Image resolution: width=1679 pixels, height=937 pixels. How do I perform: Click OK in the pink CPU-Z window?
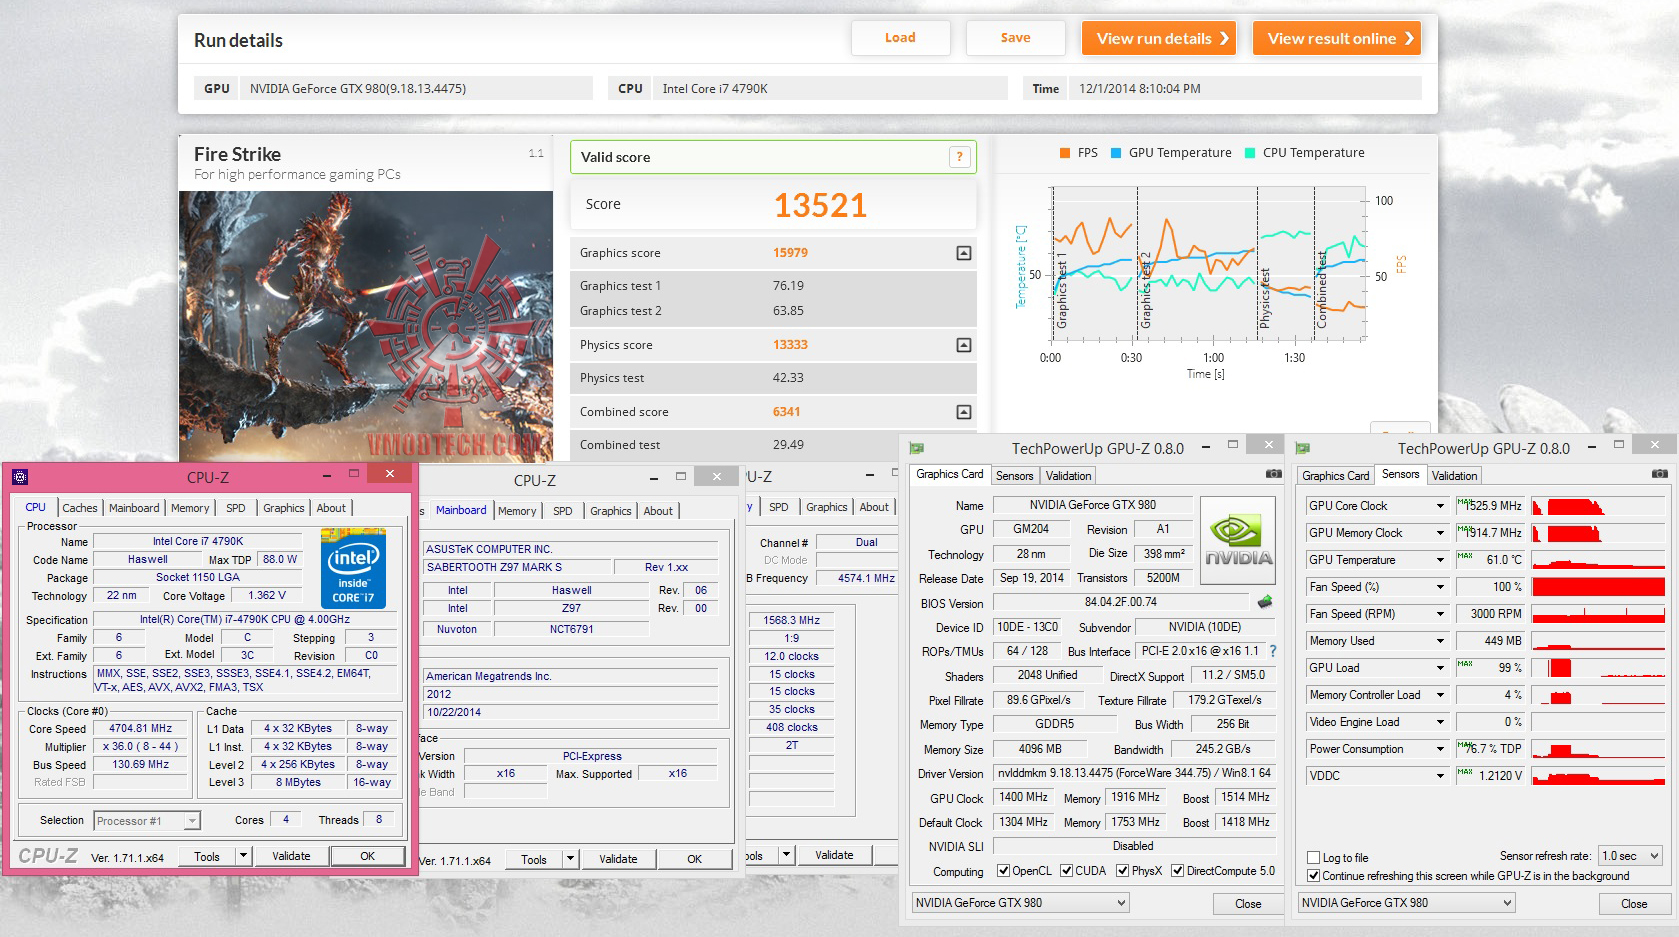[368, 856]
